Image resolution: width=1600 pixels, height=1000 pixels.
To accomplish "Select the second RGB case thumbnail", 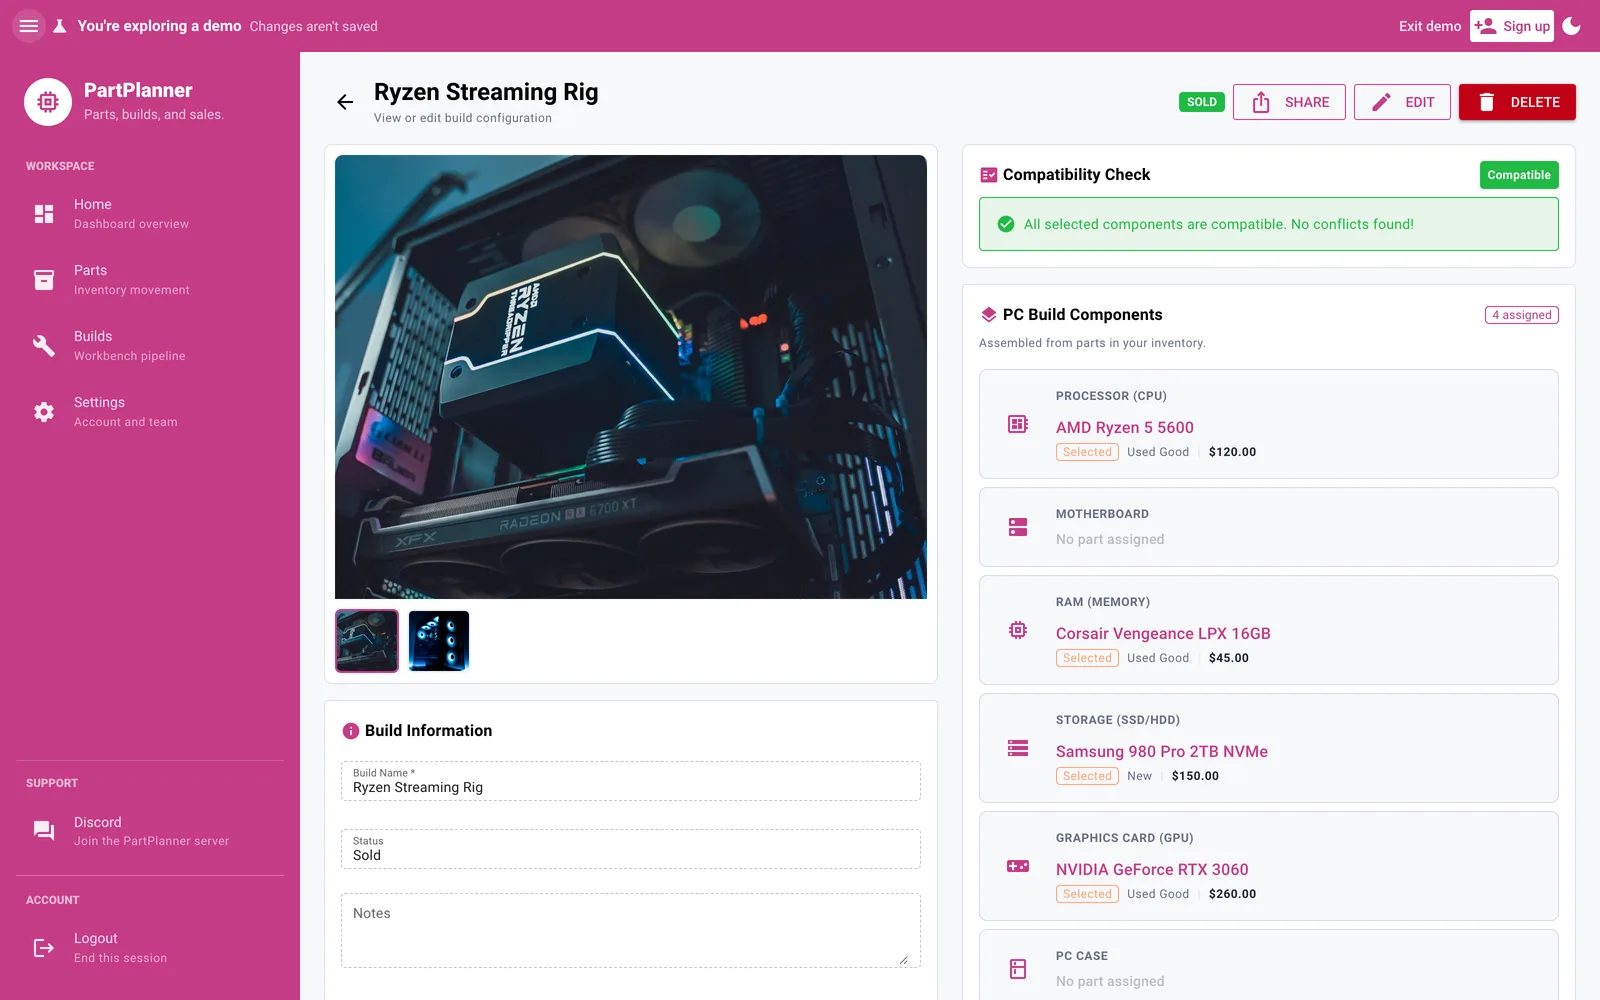I will coord(439,641).
